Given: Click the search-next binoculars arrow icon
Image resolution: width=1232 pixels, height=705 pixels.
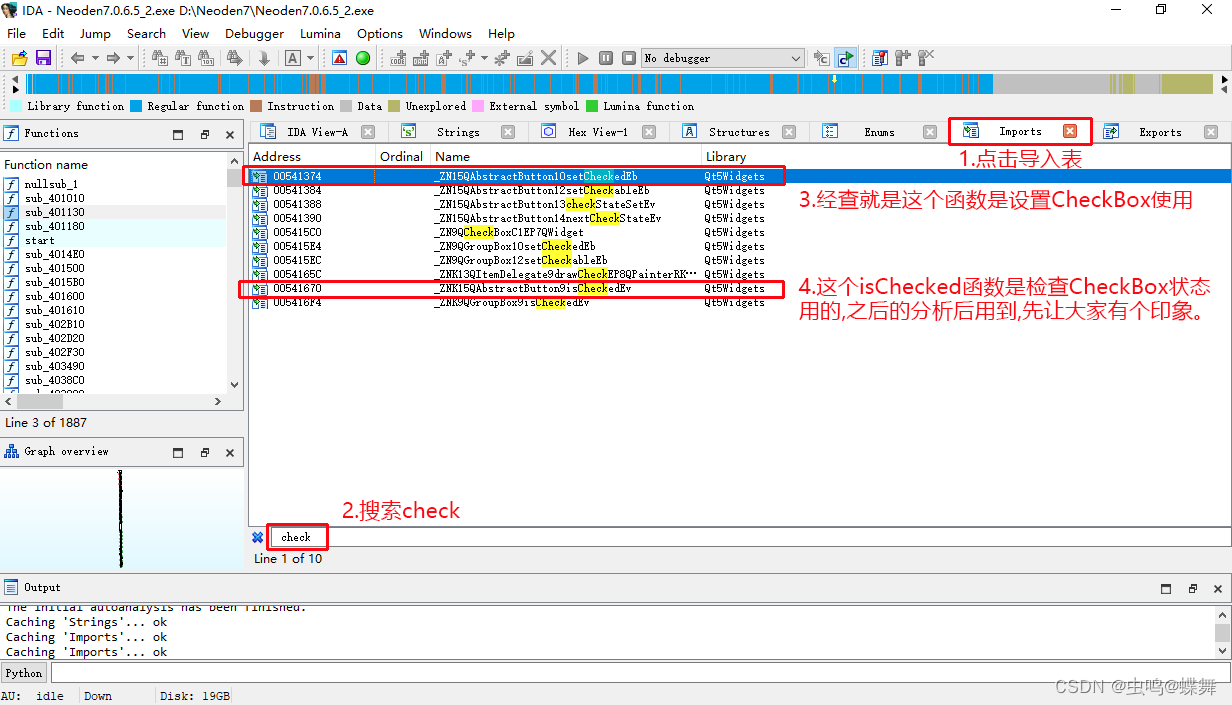Looking at the screenshot, I should [235, 58].
